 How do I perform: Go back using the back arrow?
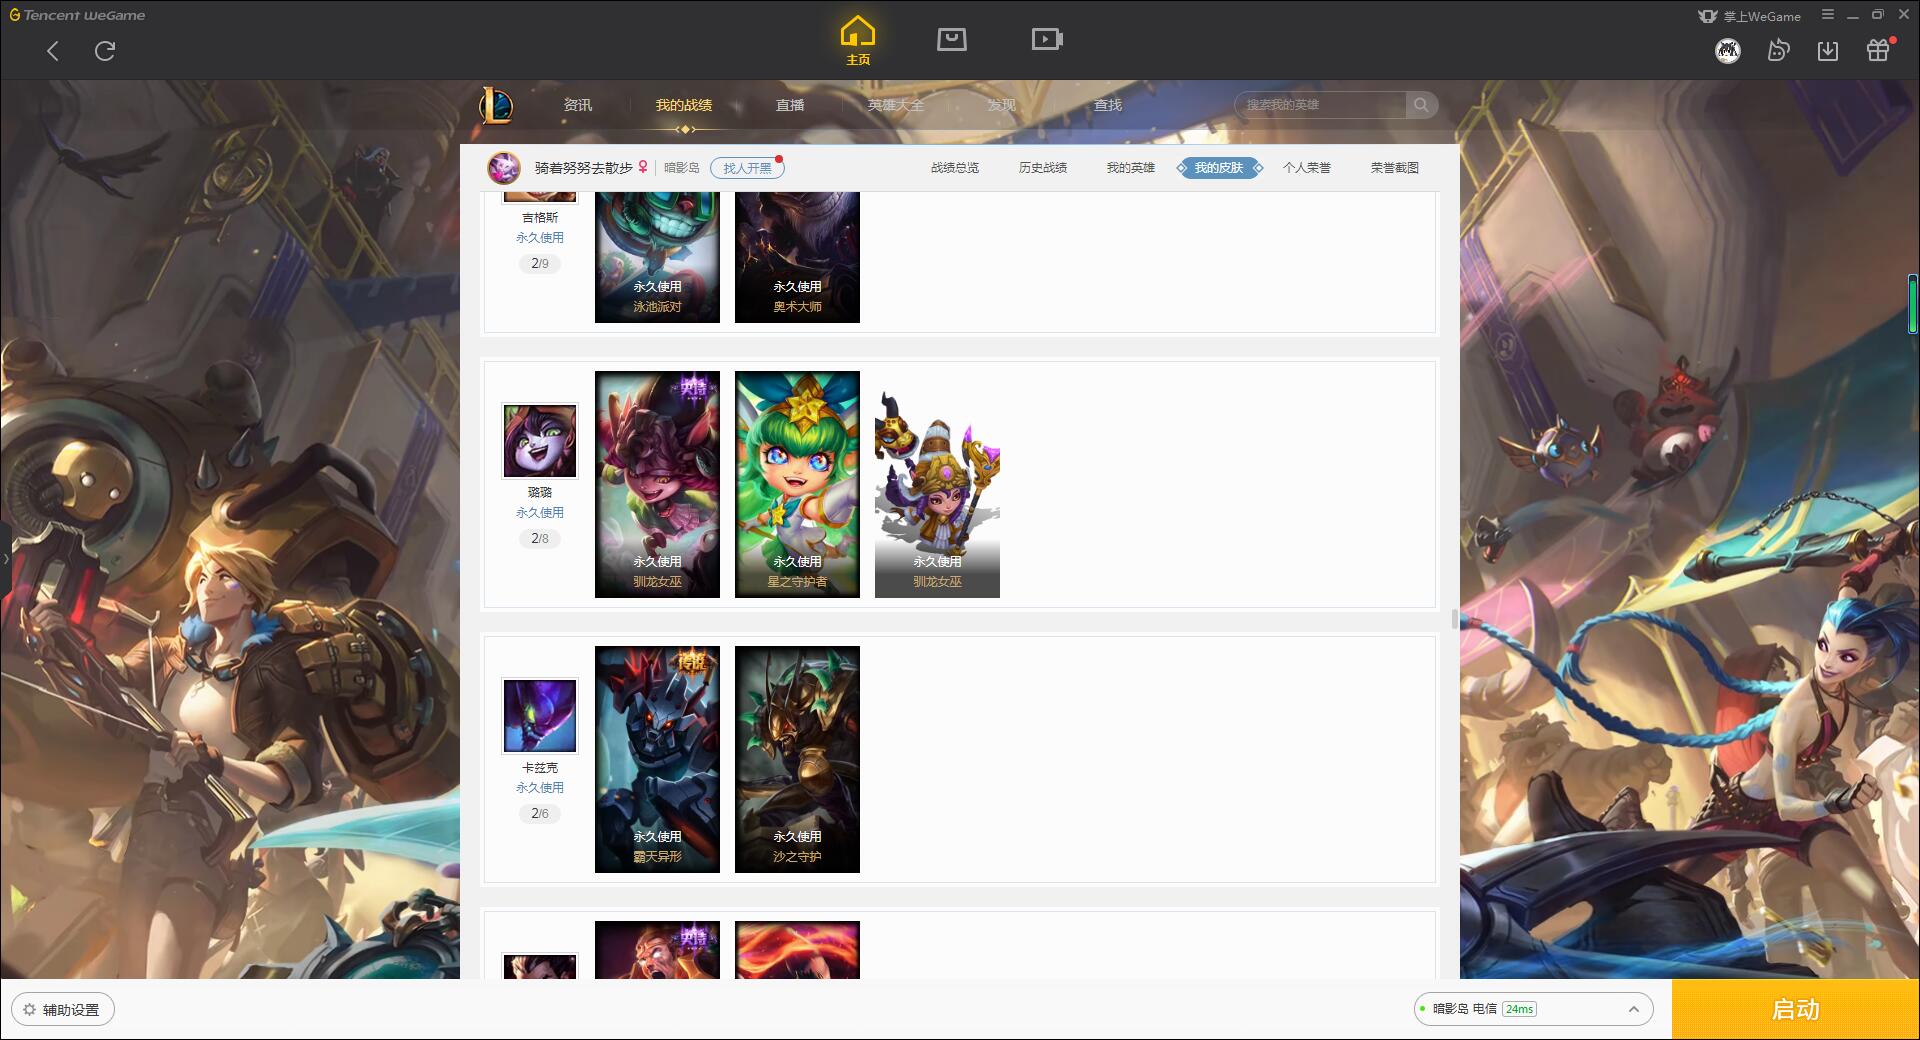(53, 51)
